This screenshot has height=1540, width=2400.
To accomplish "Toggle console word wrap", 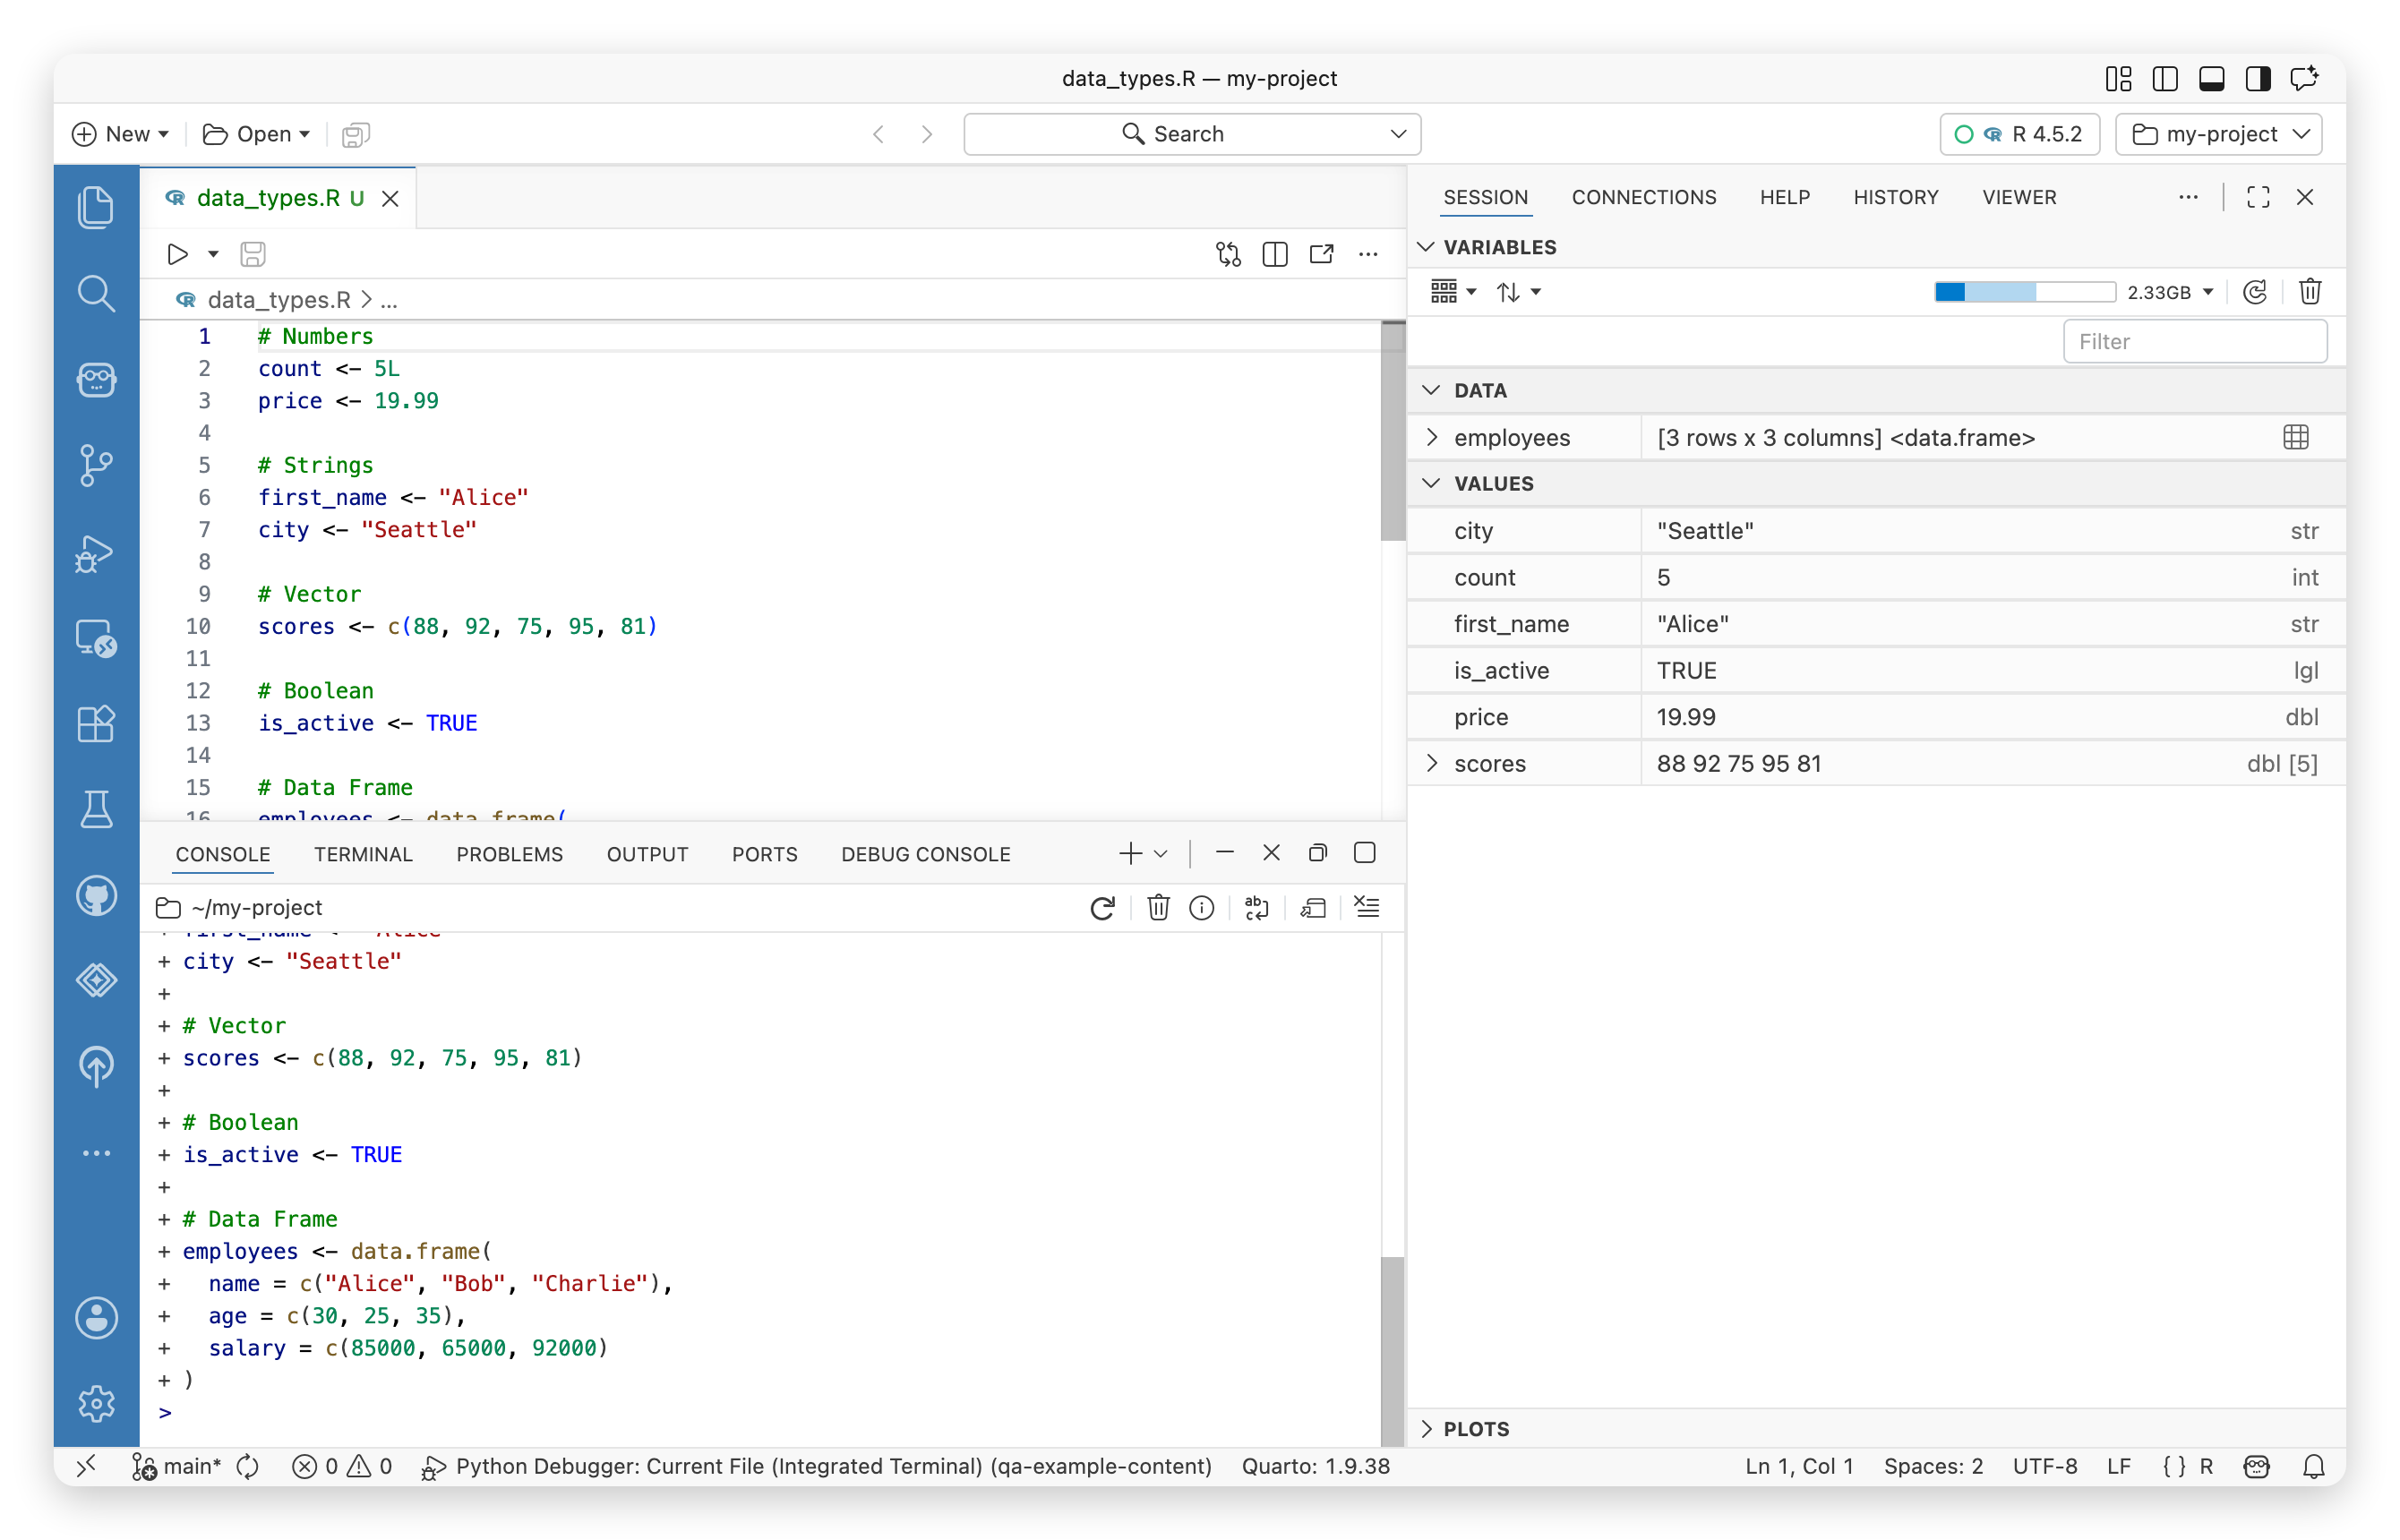I will coord(1256,907).
